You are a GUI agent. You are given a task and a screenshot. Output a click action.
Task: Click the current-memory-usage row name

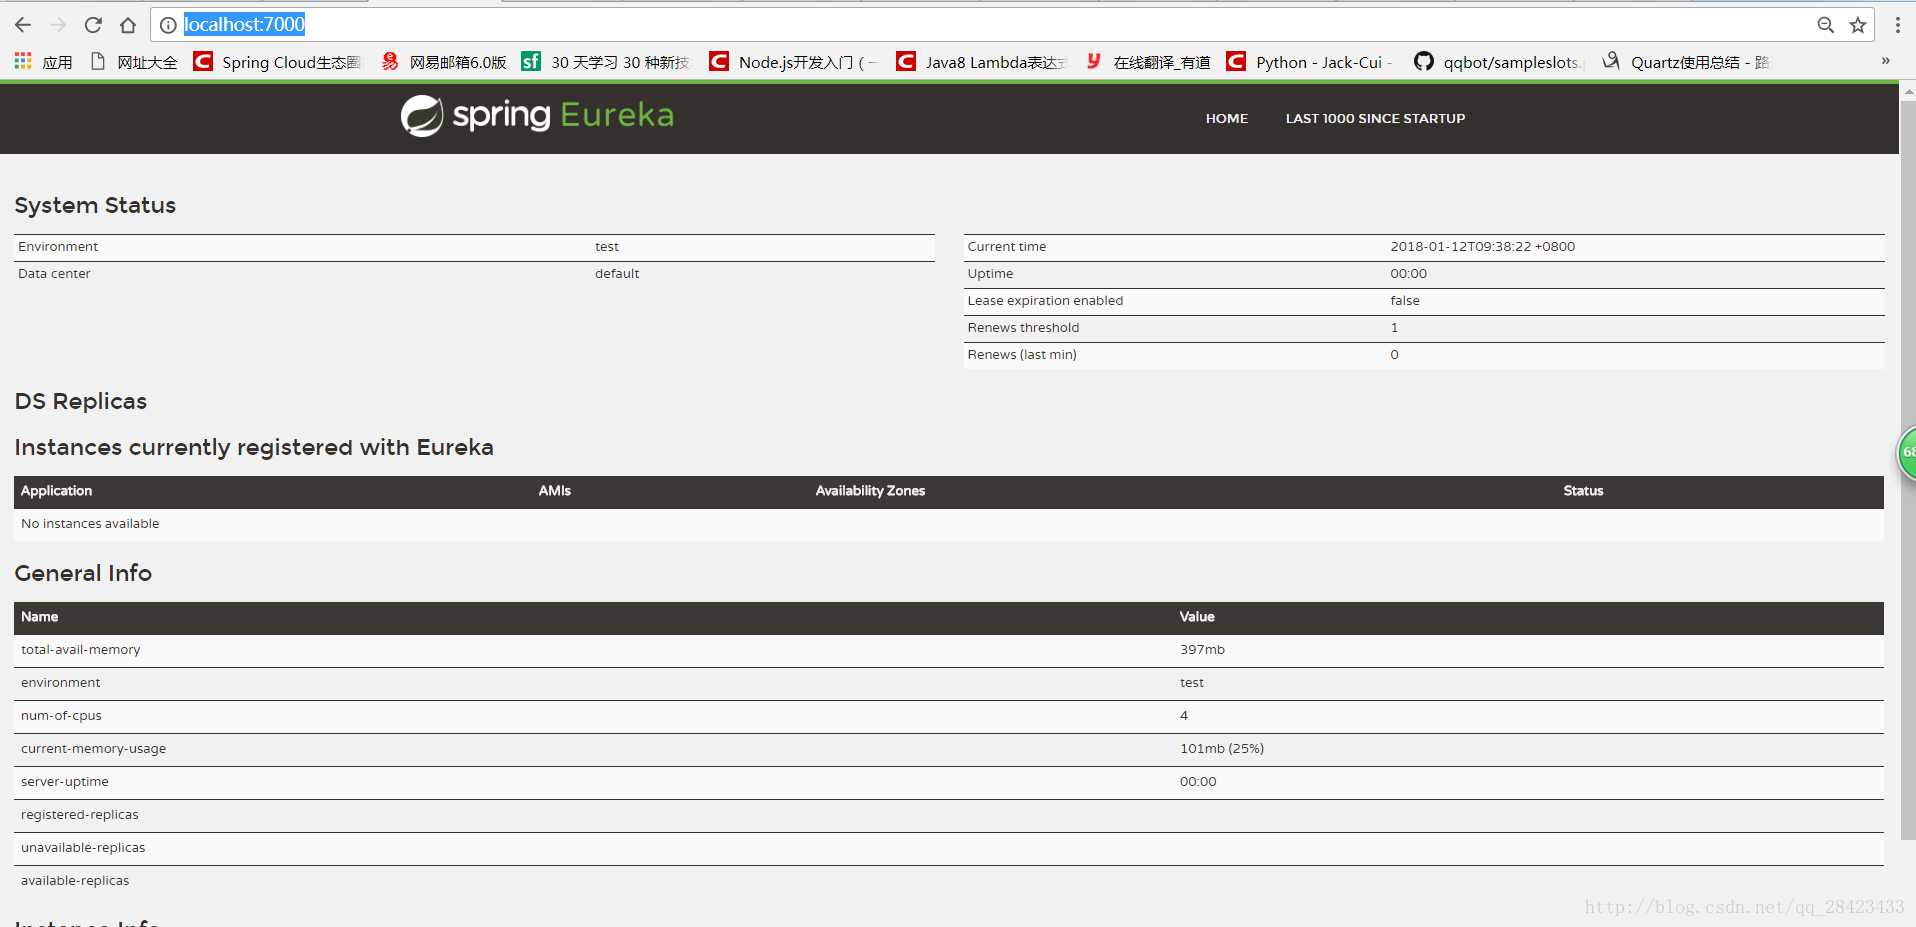pos(94,749)
